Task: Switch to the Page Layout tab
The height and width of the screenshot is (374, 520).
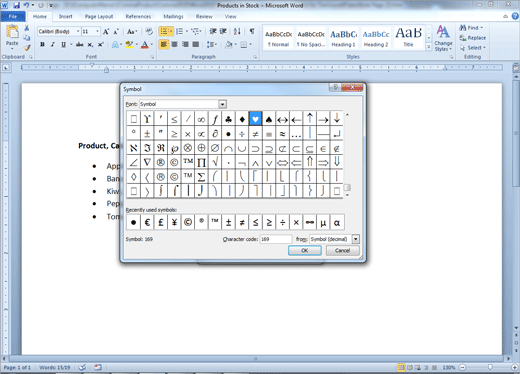Action: coord(99,16)
